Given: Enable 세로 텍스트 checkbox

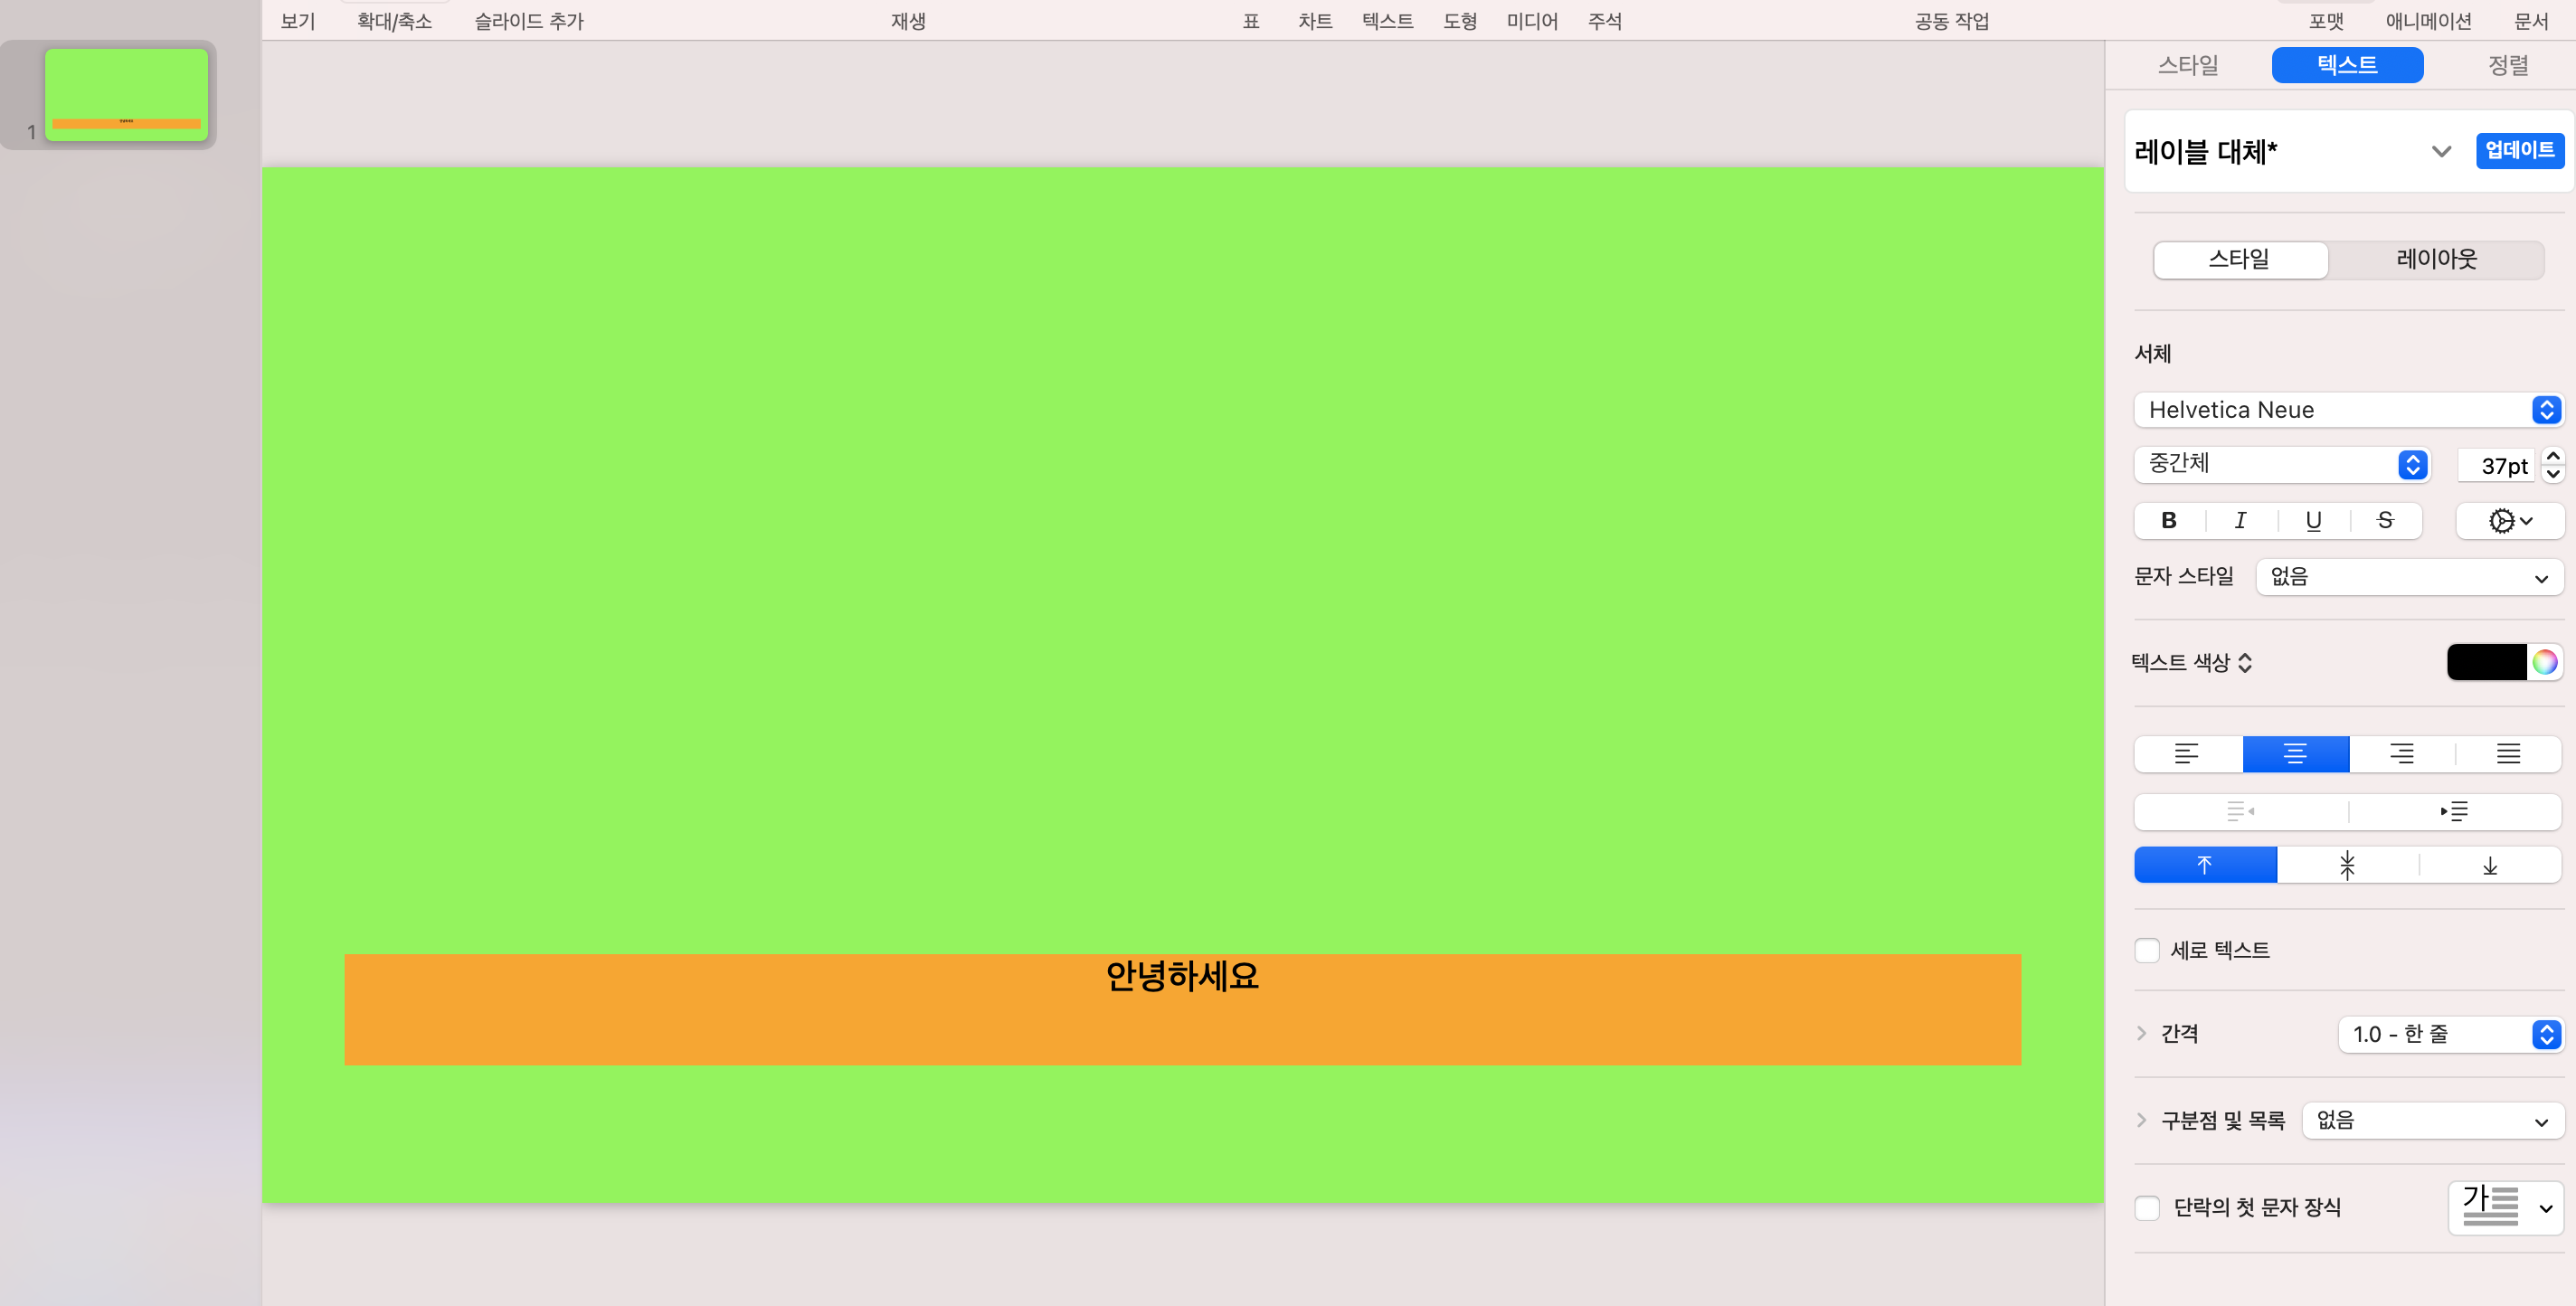Looking at the screenshot, I should point(2147,950).
